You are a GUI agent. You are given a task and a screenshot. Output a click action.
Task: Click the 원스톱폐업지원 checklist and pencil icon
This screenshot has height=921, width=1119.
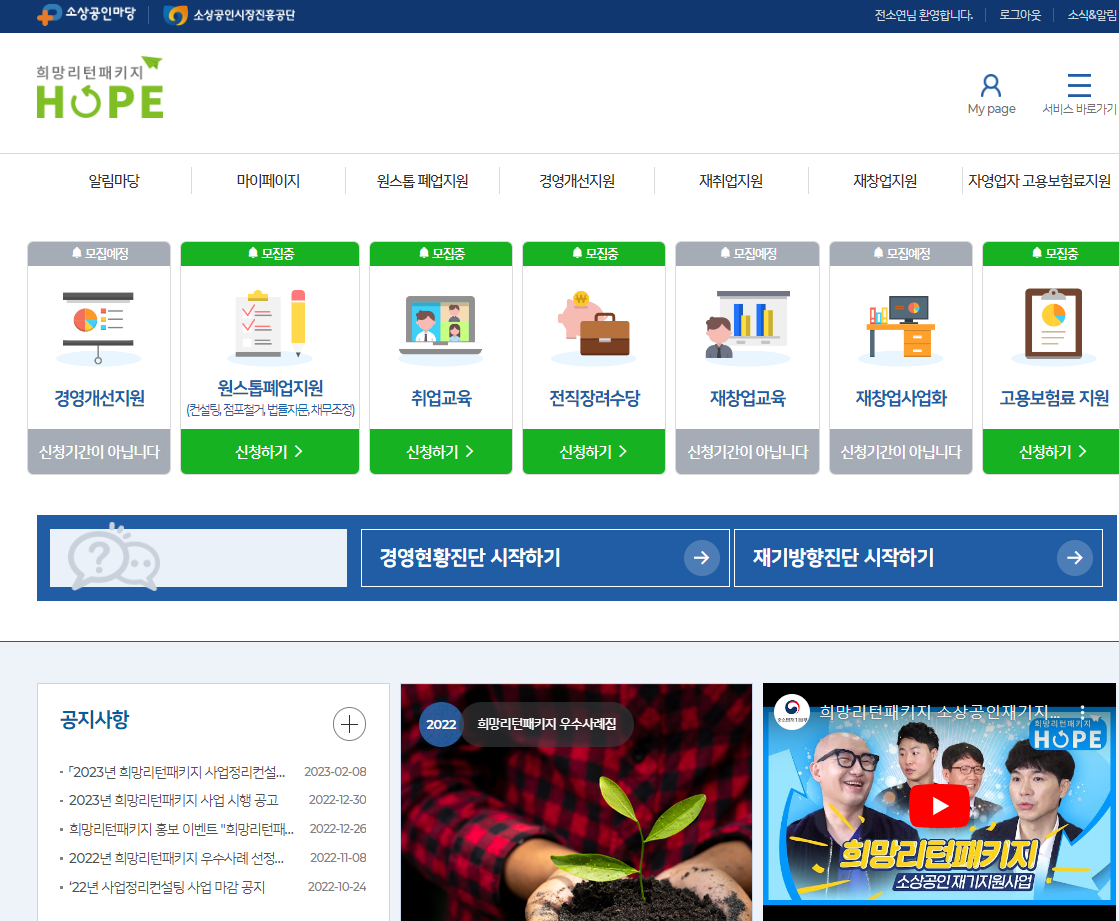click(x=269, y=325)
